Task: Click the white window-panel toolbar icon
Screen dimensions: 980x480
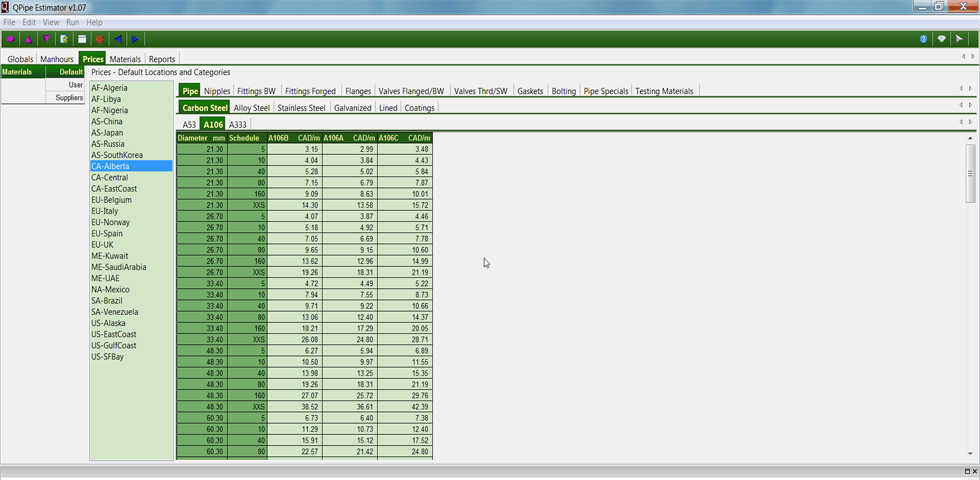Action: pos(82,39)
